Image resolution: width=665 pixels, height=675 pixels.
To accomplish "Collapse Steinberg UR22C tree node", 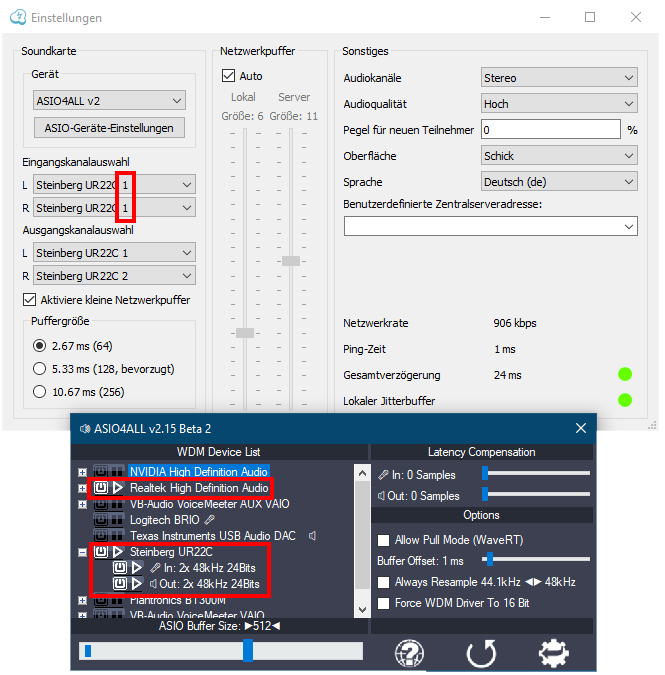I will click(x=83, y=552).
